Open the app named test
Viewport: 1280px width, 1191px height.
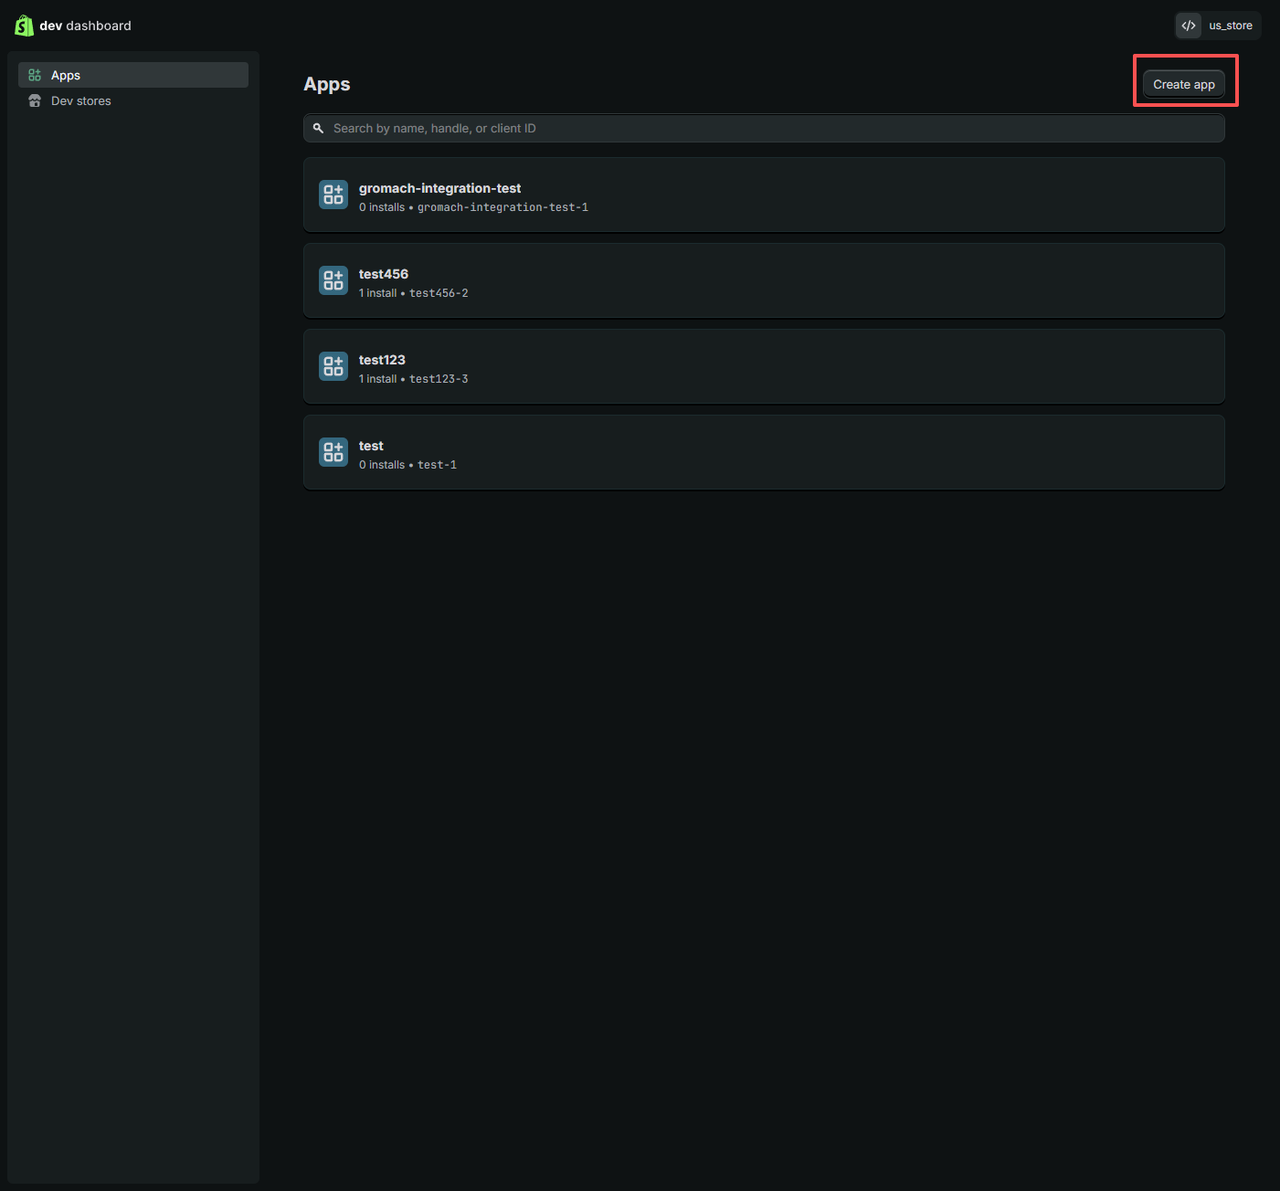(x=371, y=446)
